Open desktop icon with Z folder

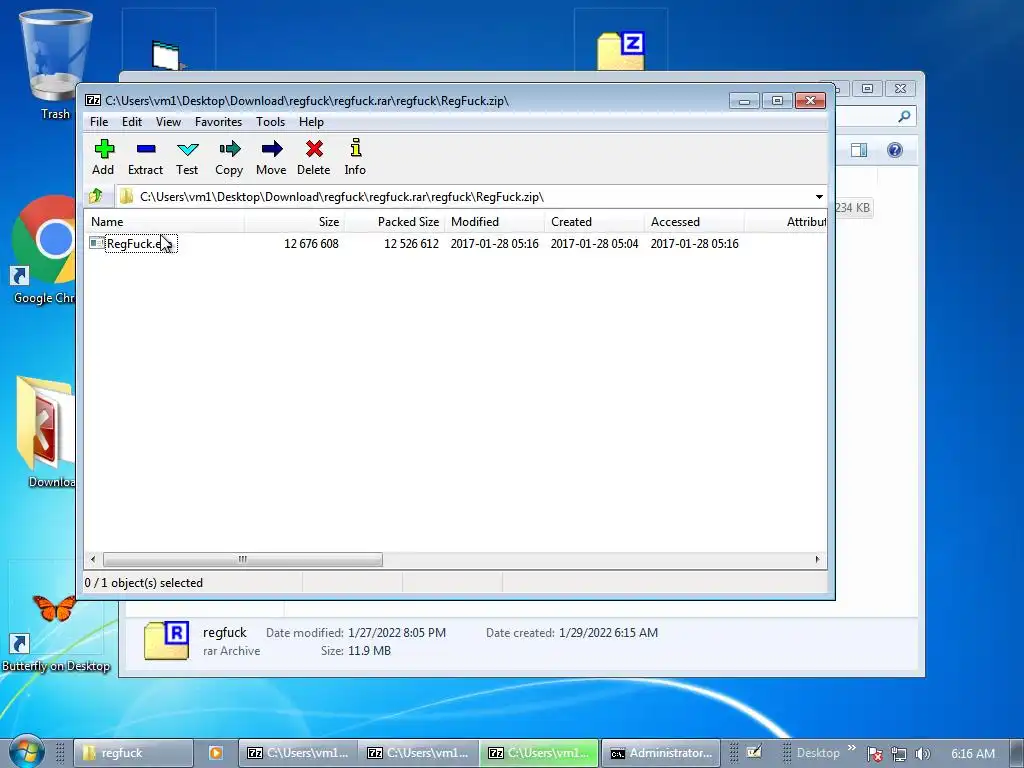(620, 50)
